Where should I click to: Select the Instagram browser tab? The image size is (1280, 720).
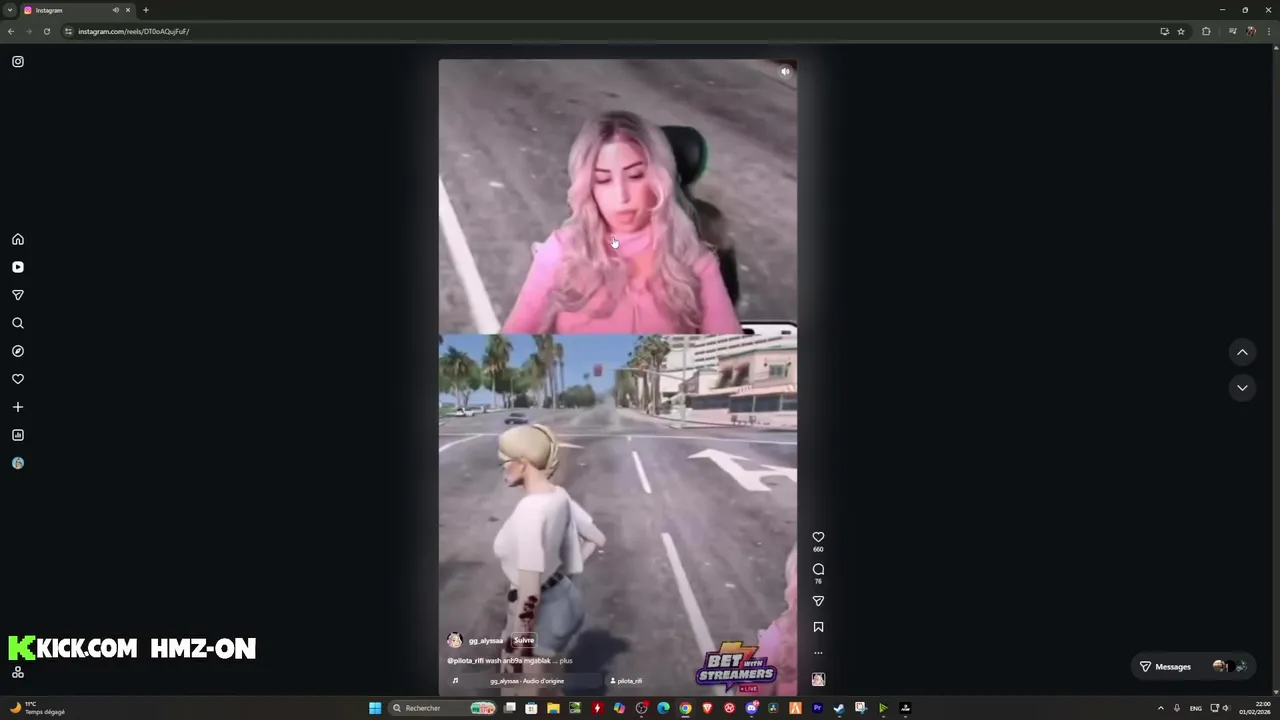point(78,10)
